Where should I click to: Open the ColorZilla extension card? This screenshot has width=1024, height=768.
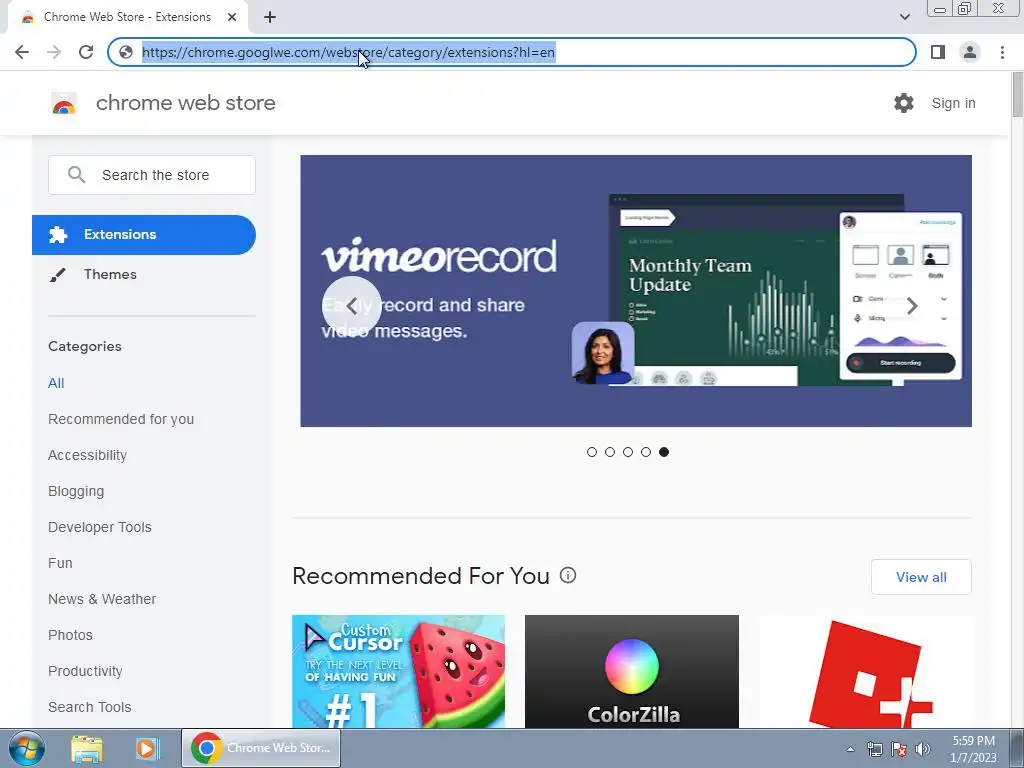[x=632, y=671]
